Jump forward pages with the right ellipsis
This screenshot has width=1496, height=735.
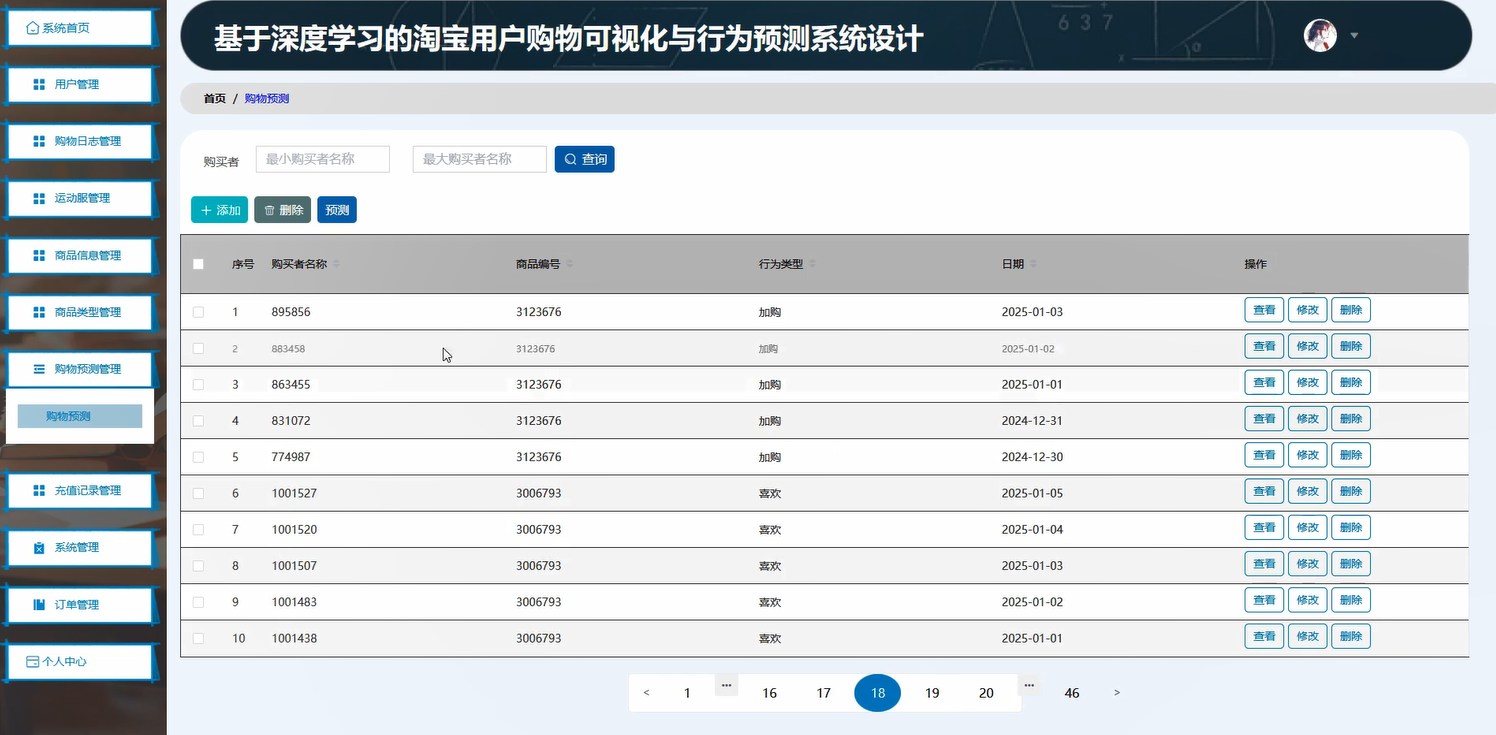pos(1030,686)
